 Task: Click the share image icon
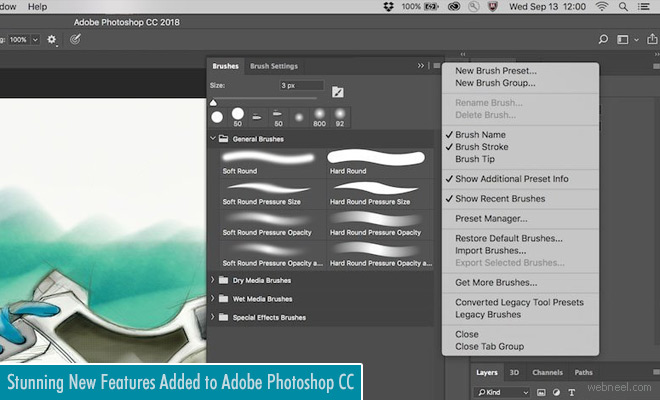pos(652,39)
